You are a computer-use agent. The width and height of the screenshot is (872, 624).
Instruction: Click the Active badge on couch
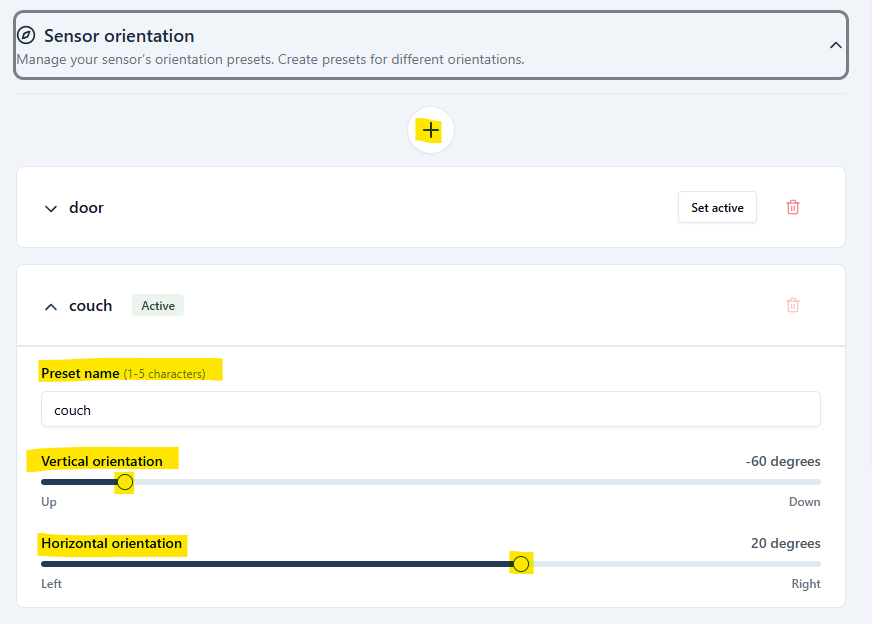click(x=158, y=306)
